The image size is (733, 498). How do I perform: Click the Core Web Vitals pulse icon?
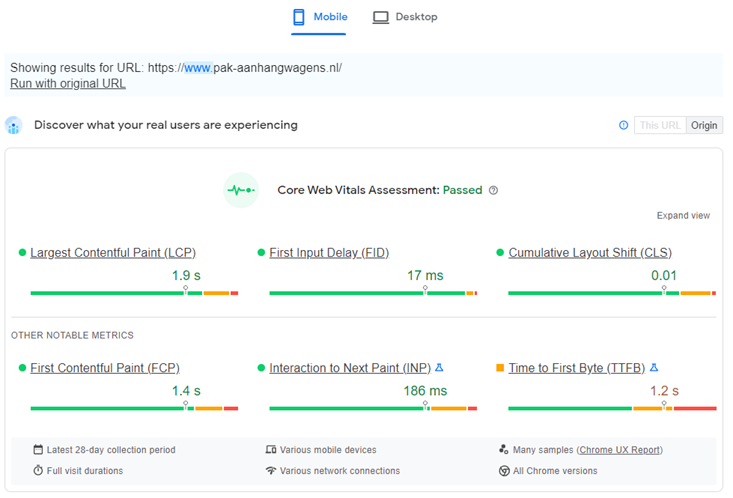coord(241,190)
